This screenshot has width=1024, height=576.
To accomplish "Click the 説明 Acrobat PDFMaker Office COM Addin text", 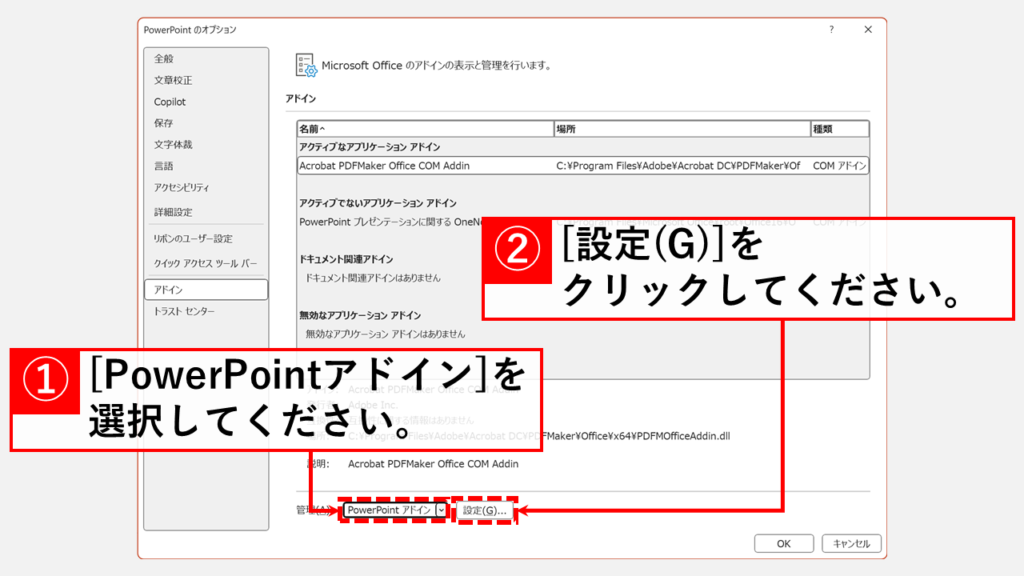I will click(x=433, y=464).
